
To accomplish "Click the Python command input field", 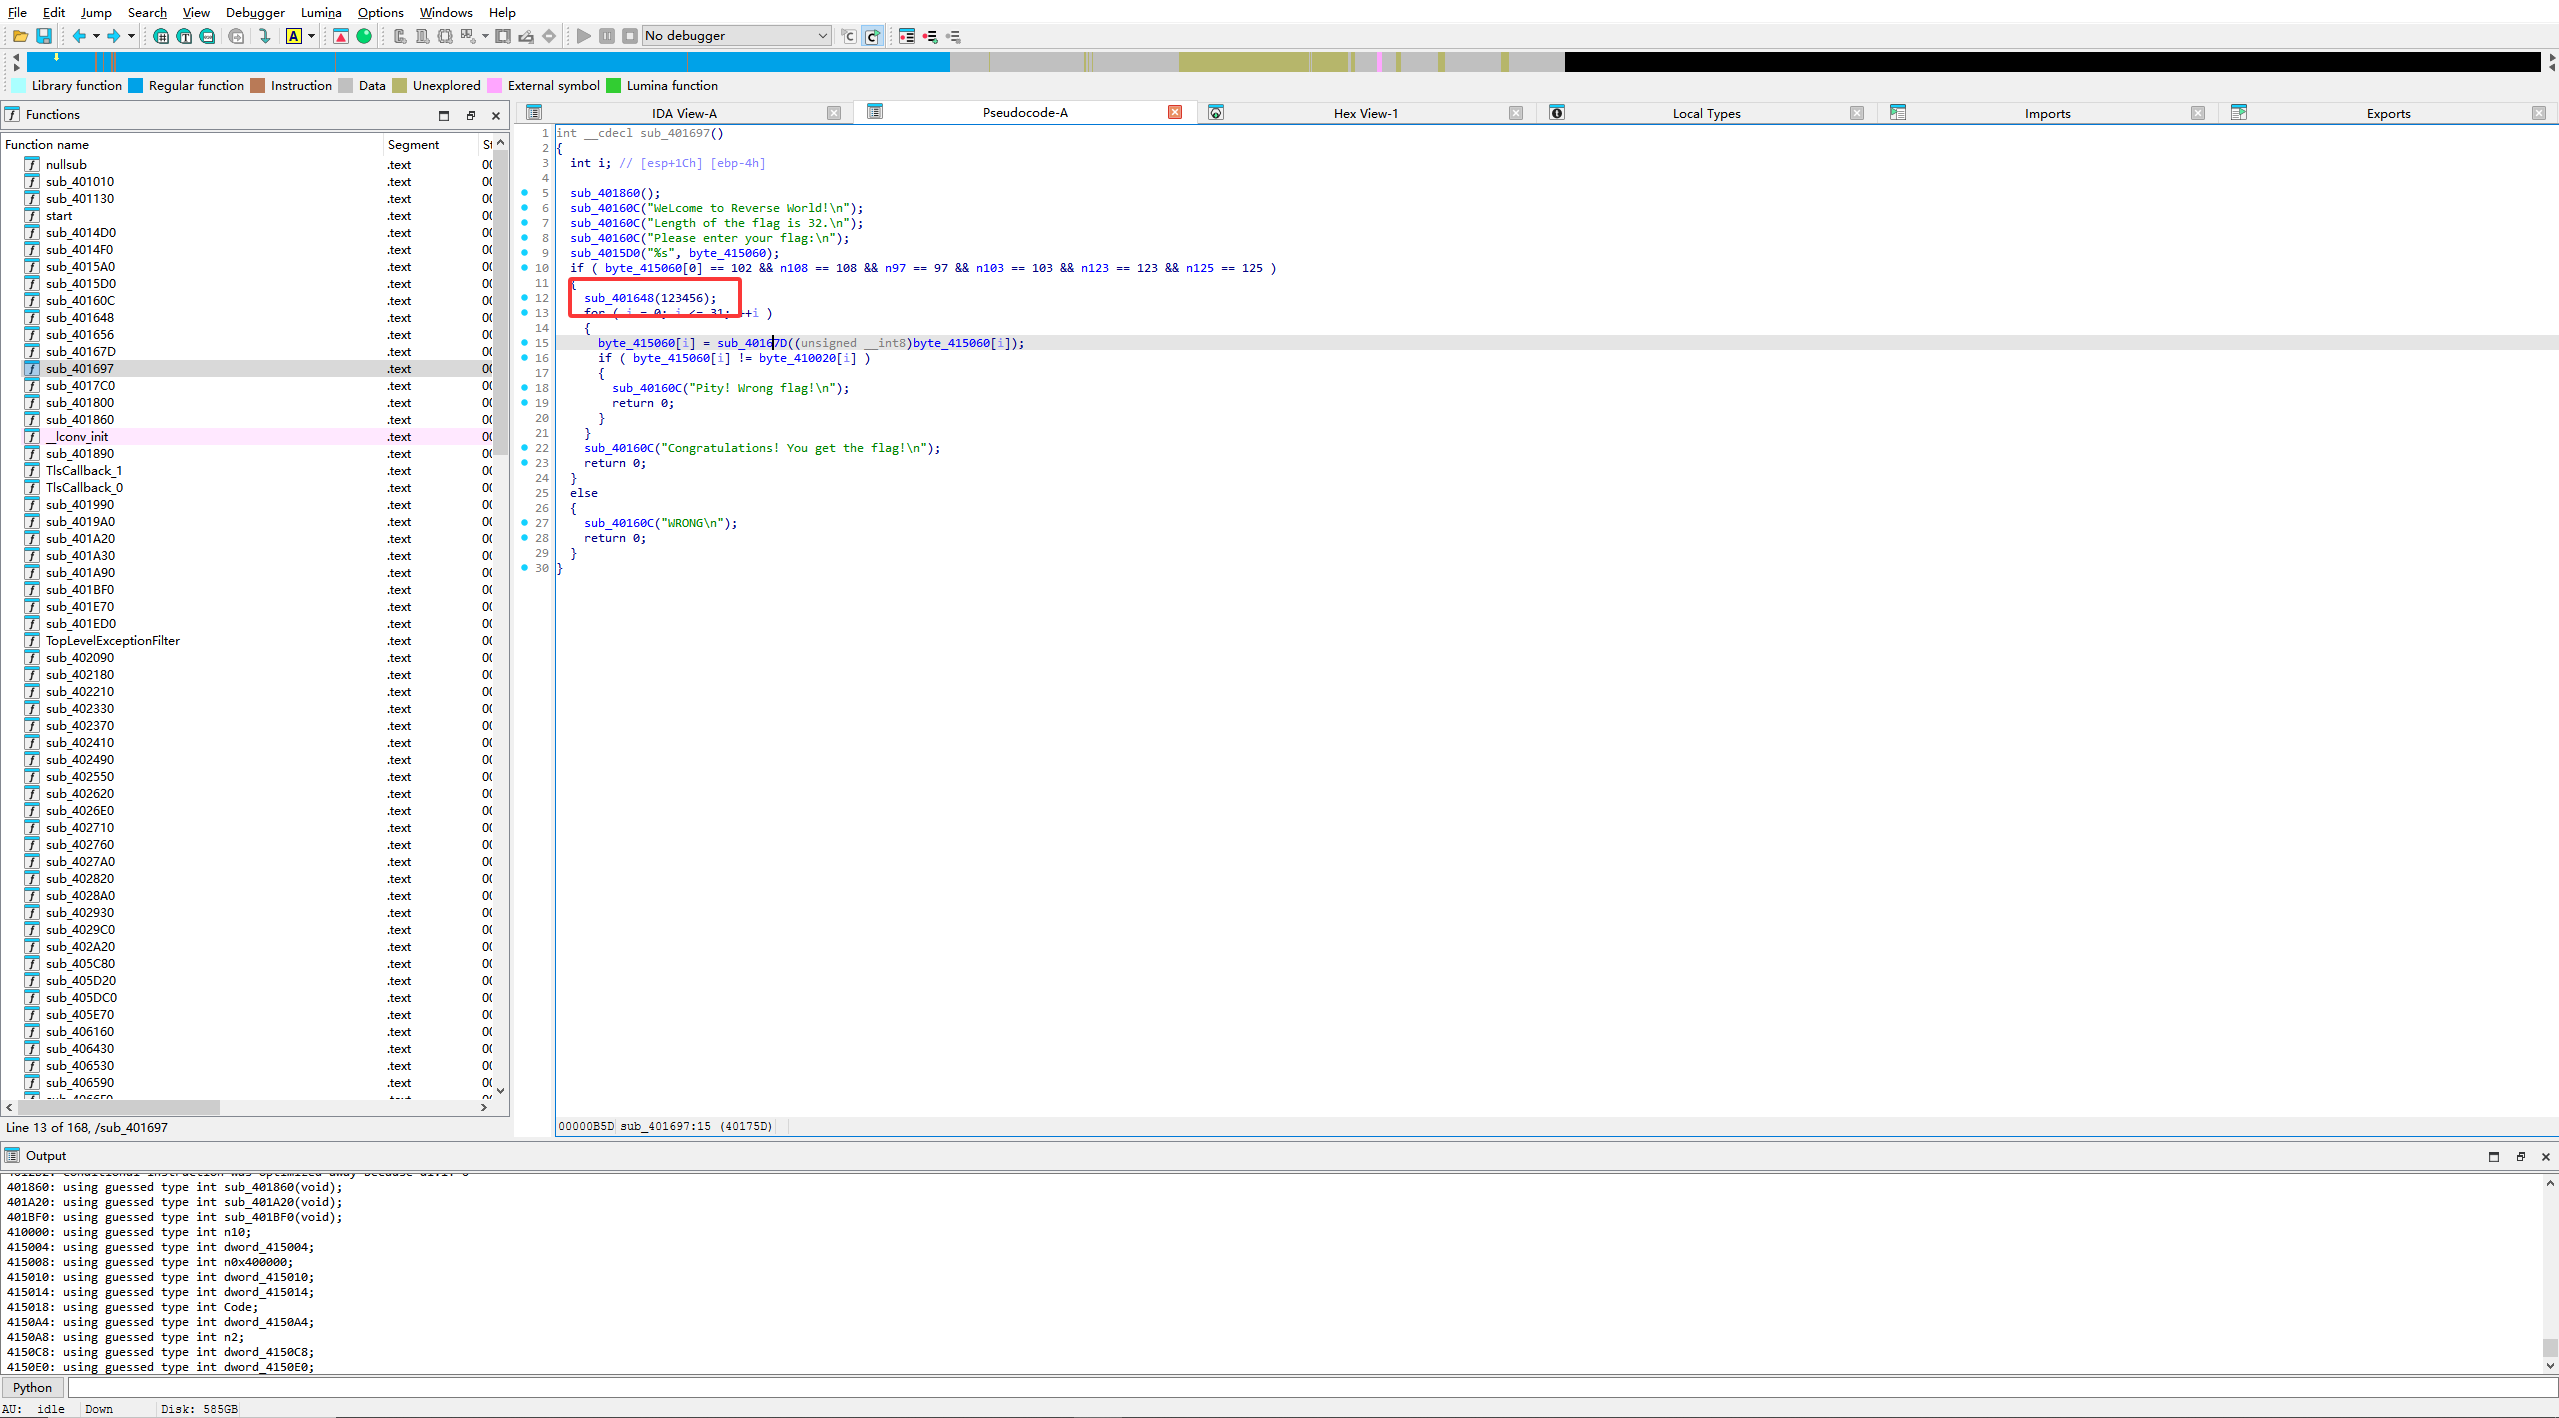I will point(1300,1387).
